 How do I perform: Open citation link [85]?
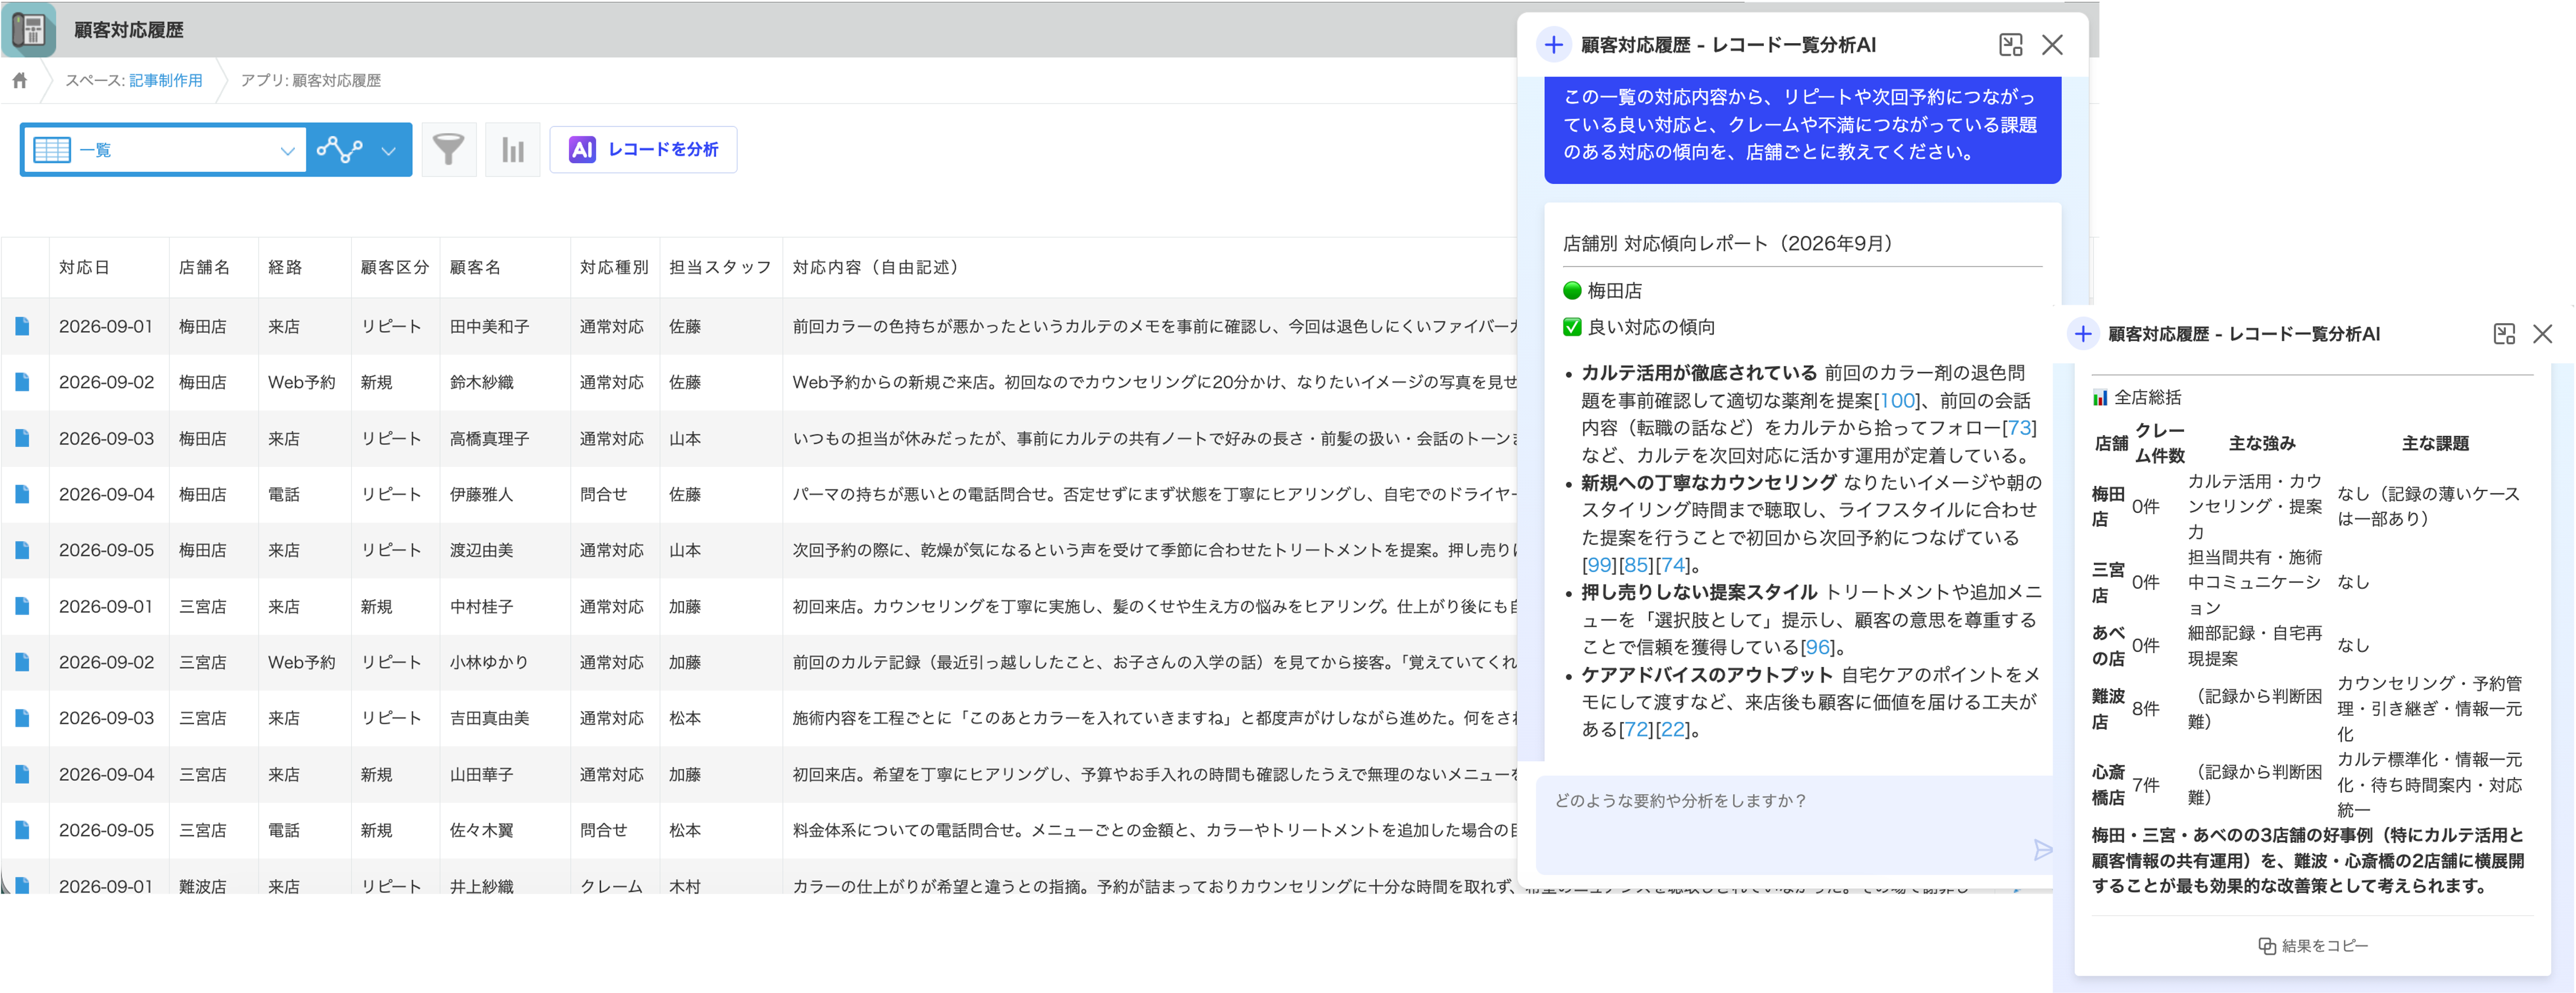(x=1636, y=565)
